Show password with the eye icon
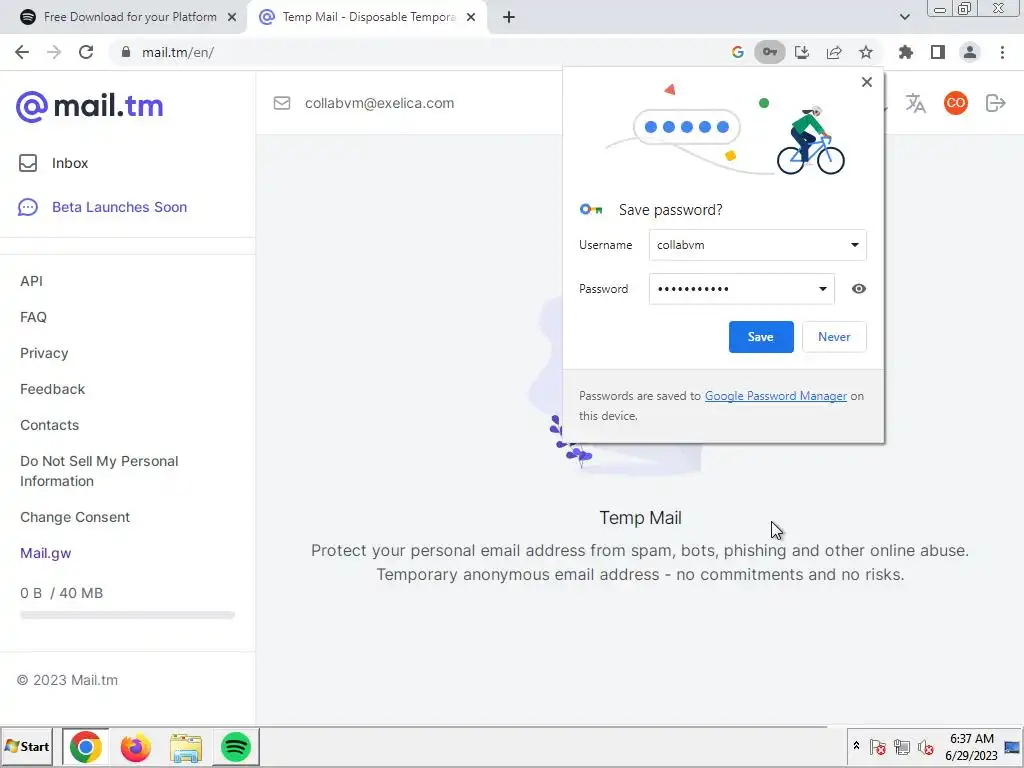Viewport: 1024px width, 768px height. click(859, 289)
